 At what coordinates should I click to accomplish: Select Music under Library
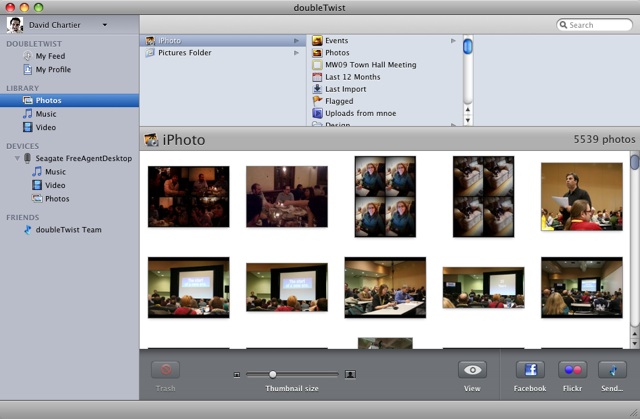click(x=46, y=114)
